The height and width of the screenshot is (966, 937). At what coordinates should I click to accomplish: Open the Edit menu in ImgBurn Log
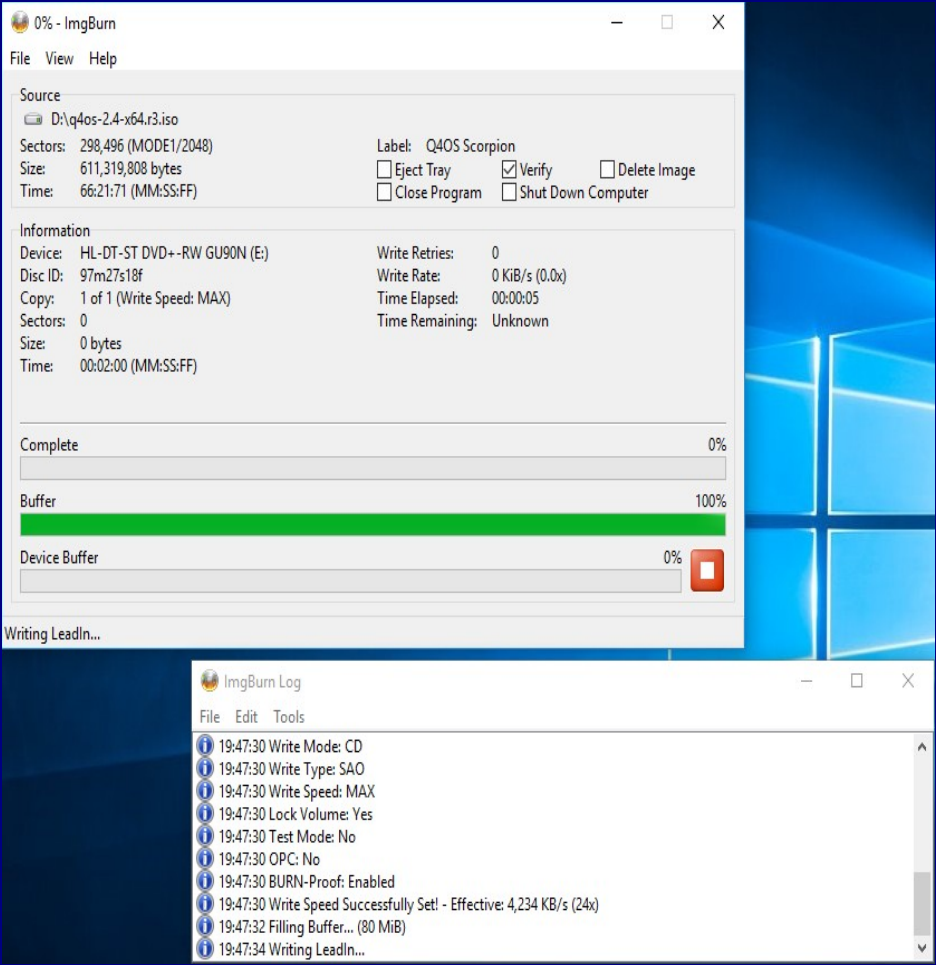coord(246,717)
